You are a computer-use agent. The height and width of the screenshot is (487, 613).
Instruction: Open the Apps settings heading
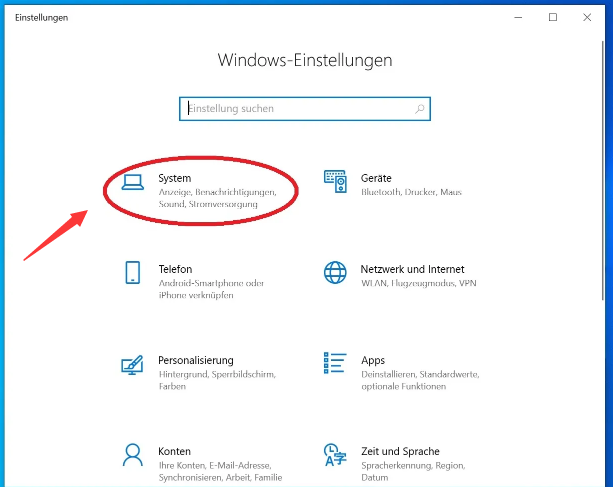tap(373, 360)
